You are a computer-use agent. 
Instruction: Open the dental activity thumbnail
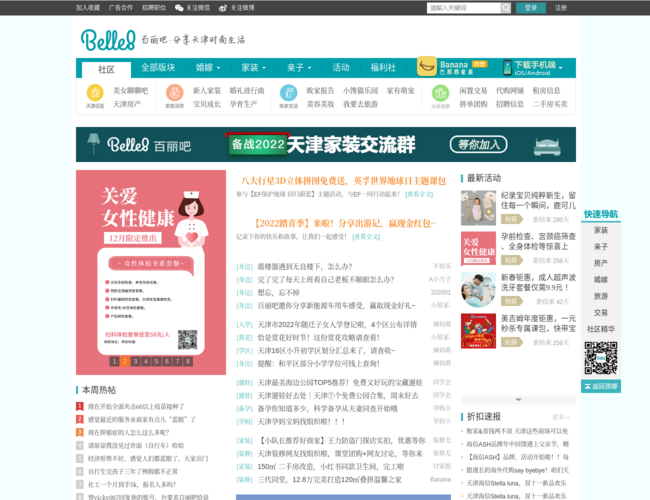tap(478, 290)
